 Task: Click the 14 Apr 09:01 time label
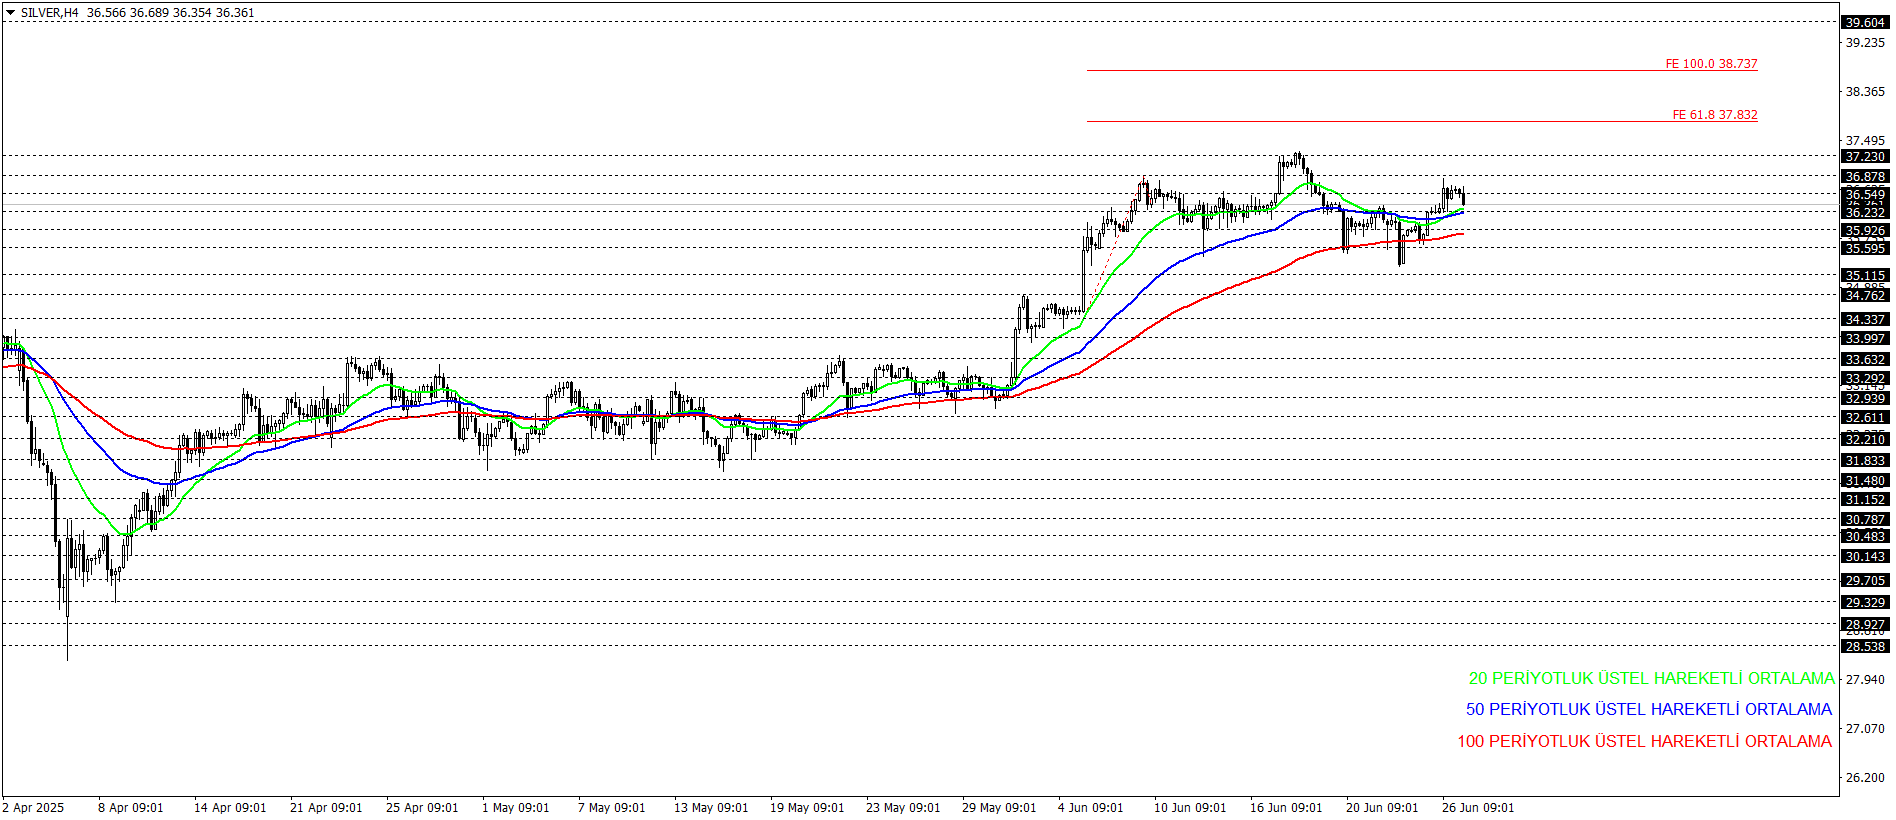230,808
